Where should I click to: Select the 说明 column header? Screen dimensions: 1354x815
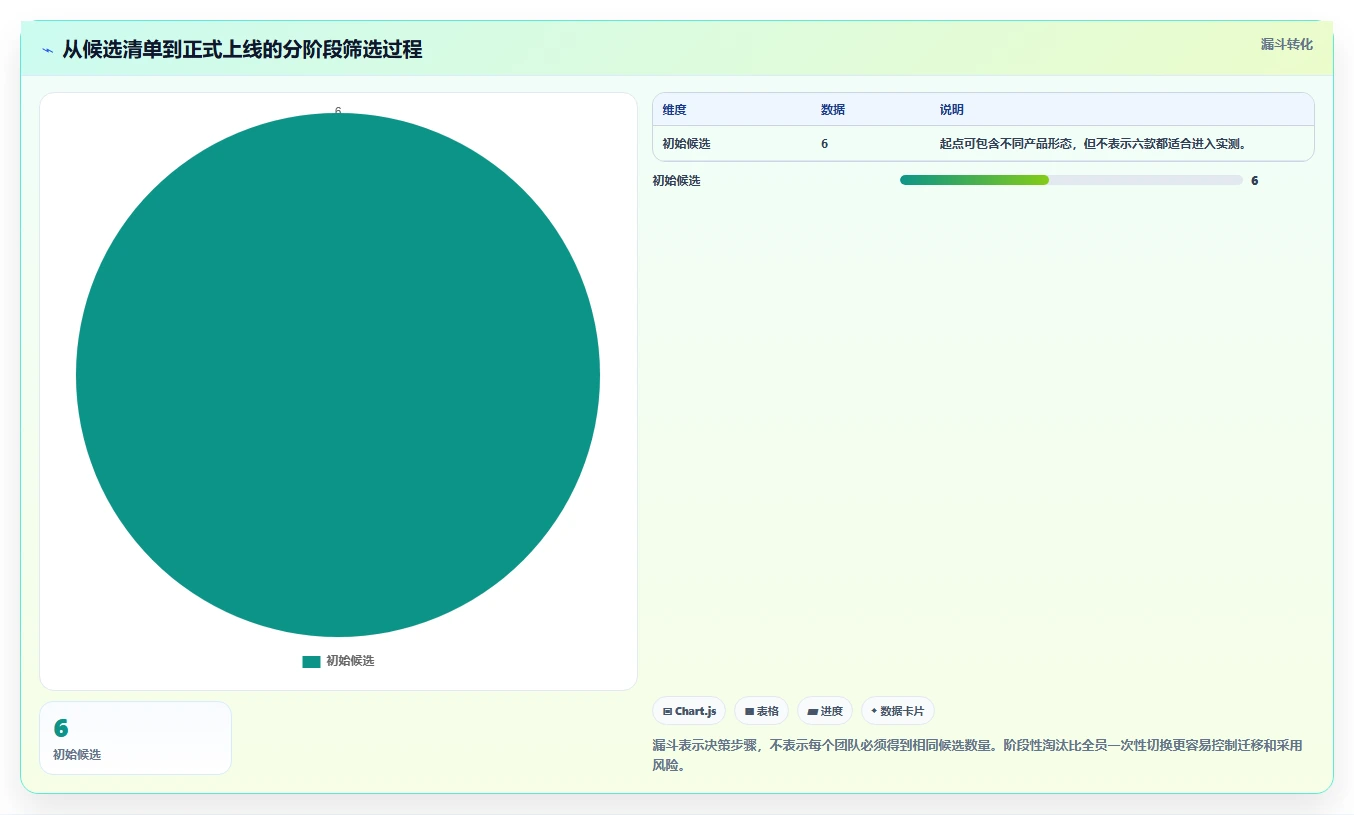(951, 110)
